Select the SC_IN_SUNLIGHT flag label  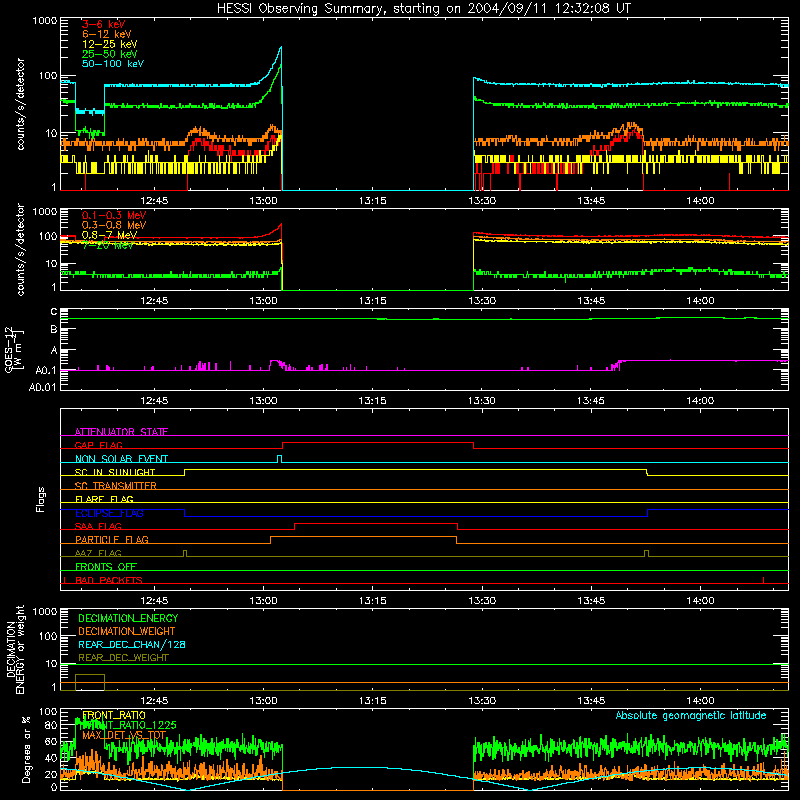tap(114, 472)
